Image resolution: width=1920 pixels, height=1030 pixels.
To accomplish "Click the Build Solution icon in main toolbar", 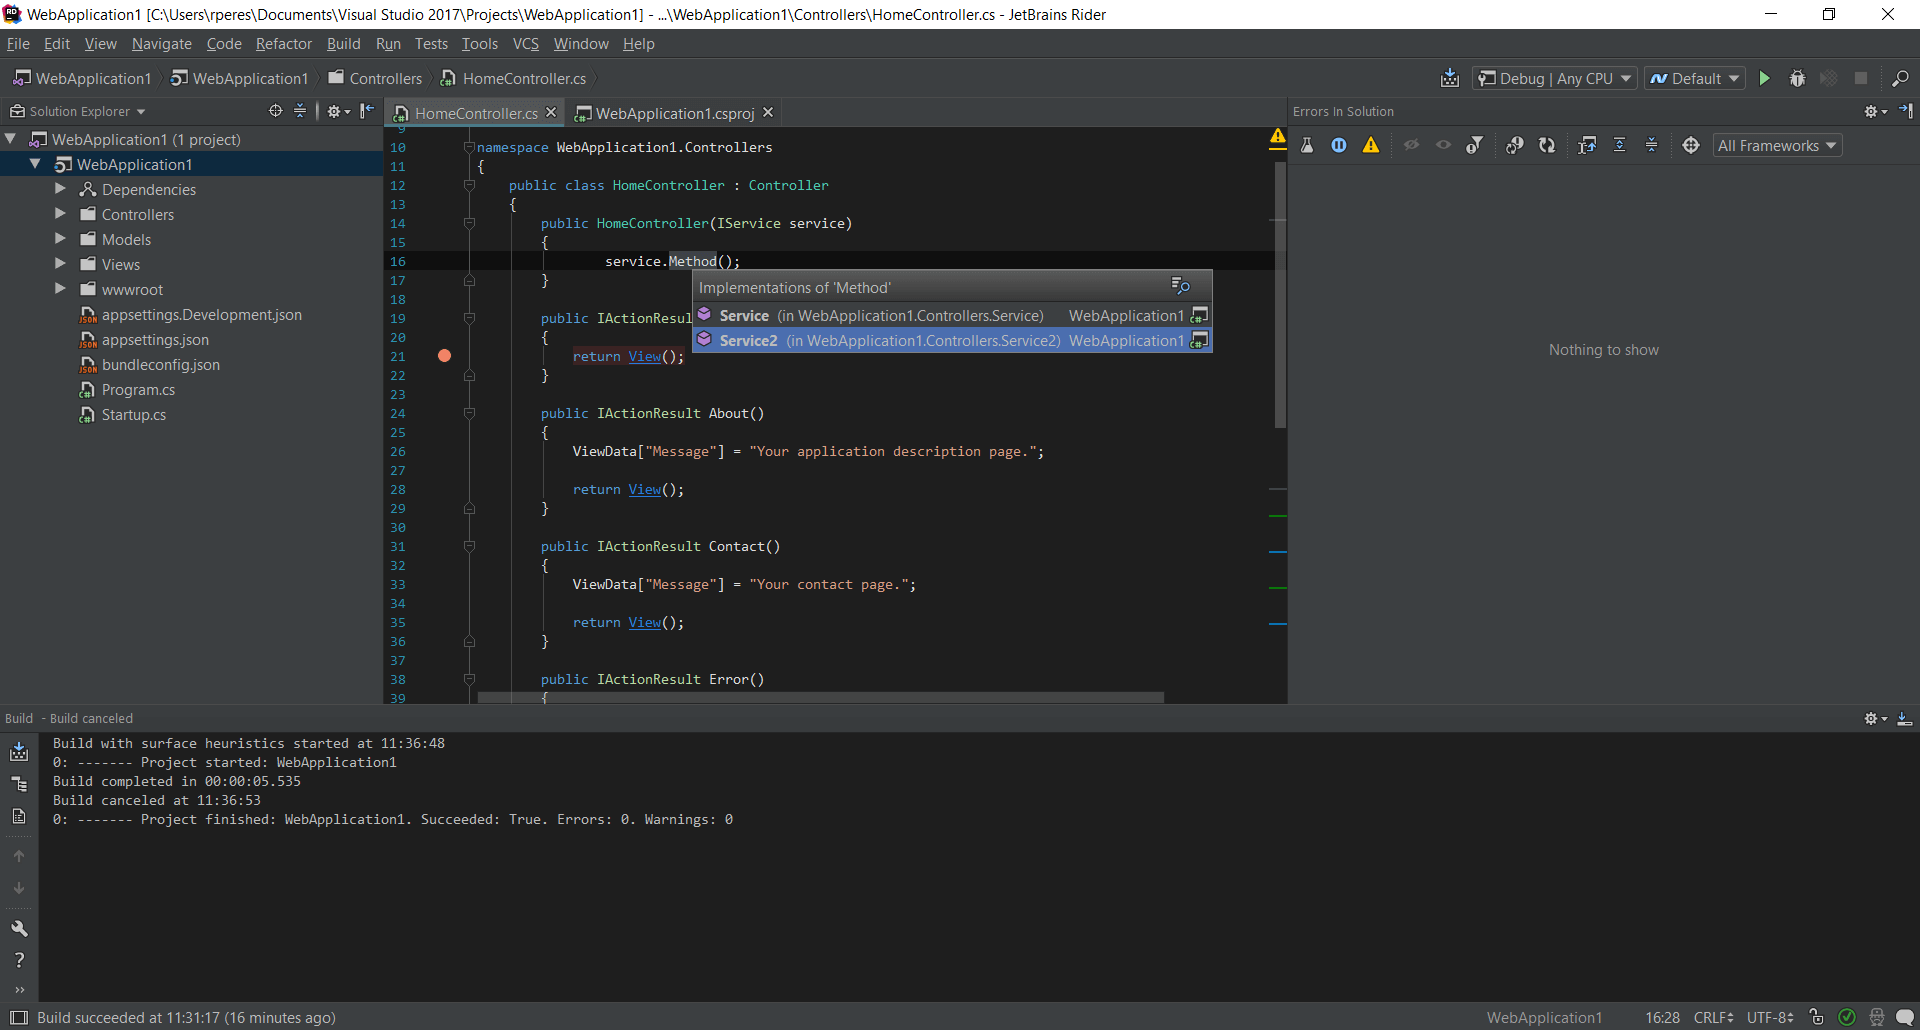I will [x=1450, y=78].
